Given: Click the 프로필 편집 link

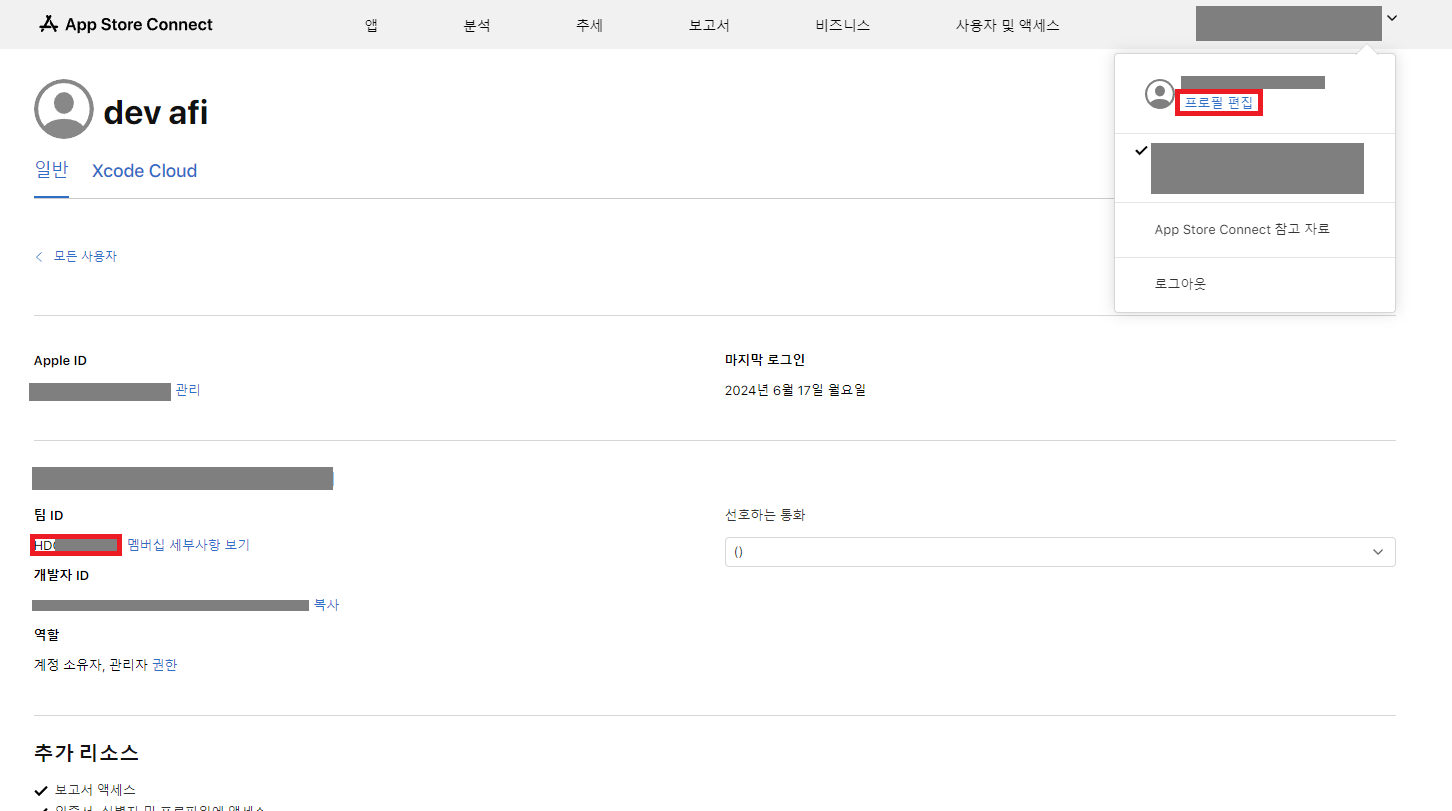Looking at the screenshot, I should [x=1218, y=103].
